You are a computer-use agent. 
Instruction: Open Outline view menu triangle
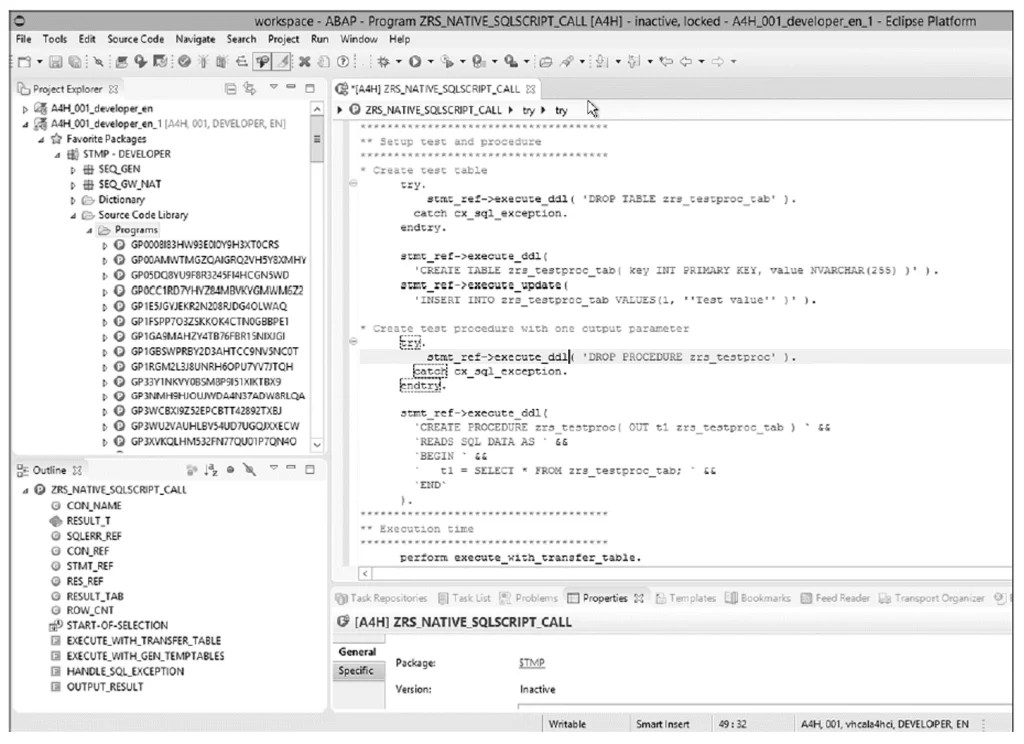tap(274, 468)
